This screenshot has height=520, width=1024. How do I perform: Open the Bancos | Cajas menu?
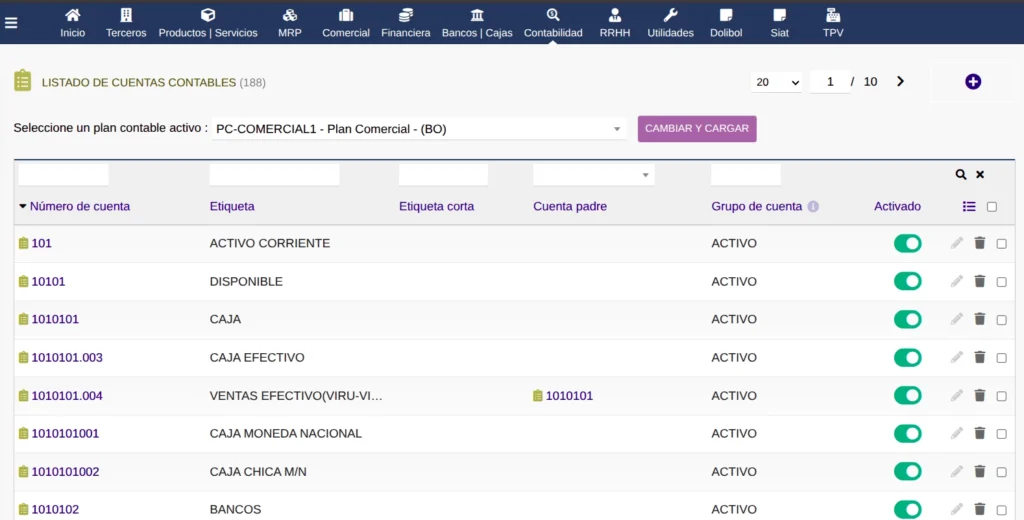click(x=477, y=23)
